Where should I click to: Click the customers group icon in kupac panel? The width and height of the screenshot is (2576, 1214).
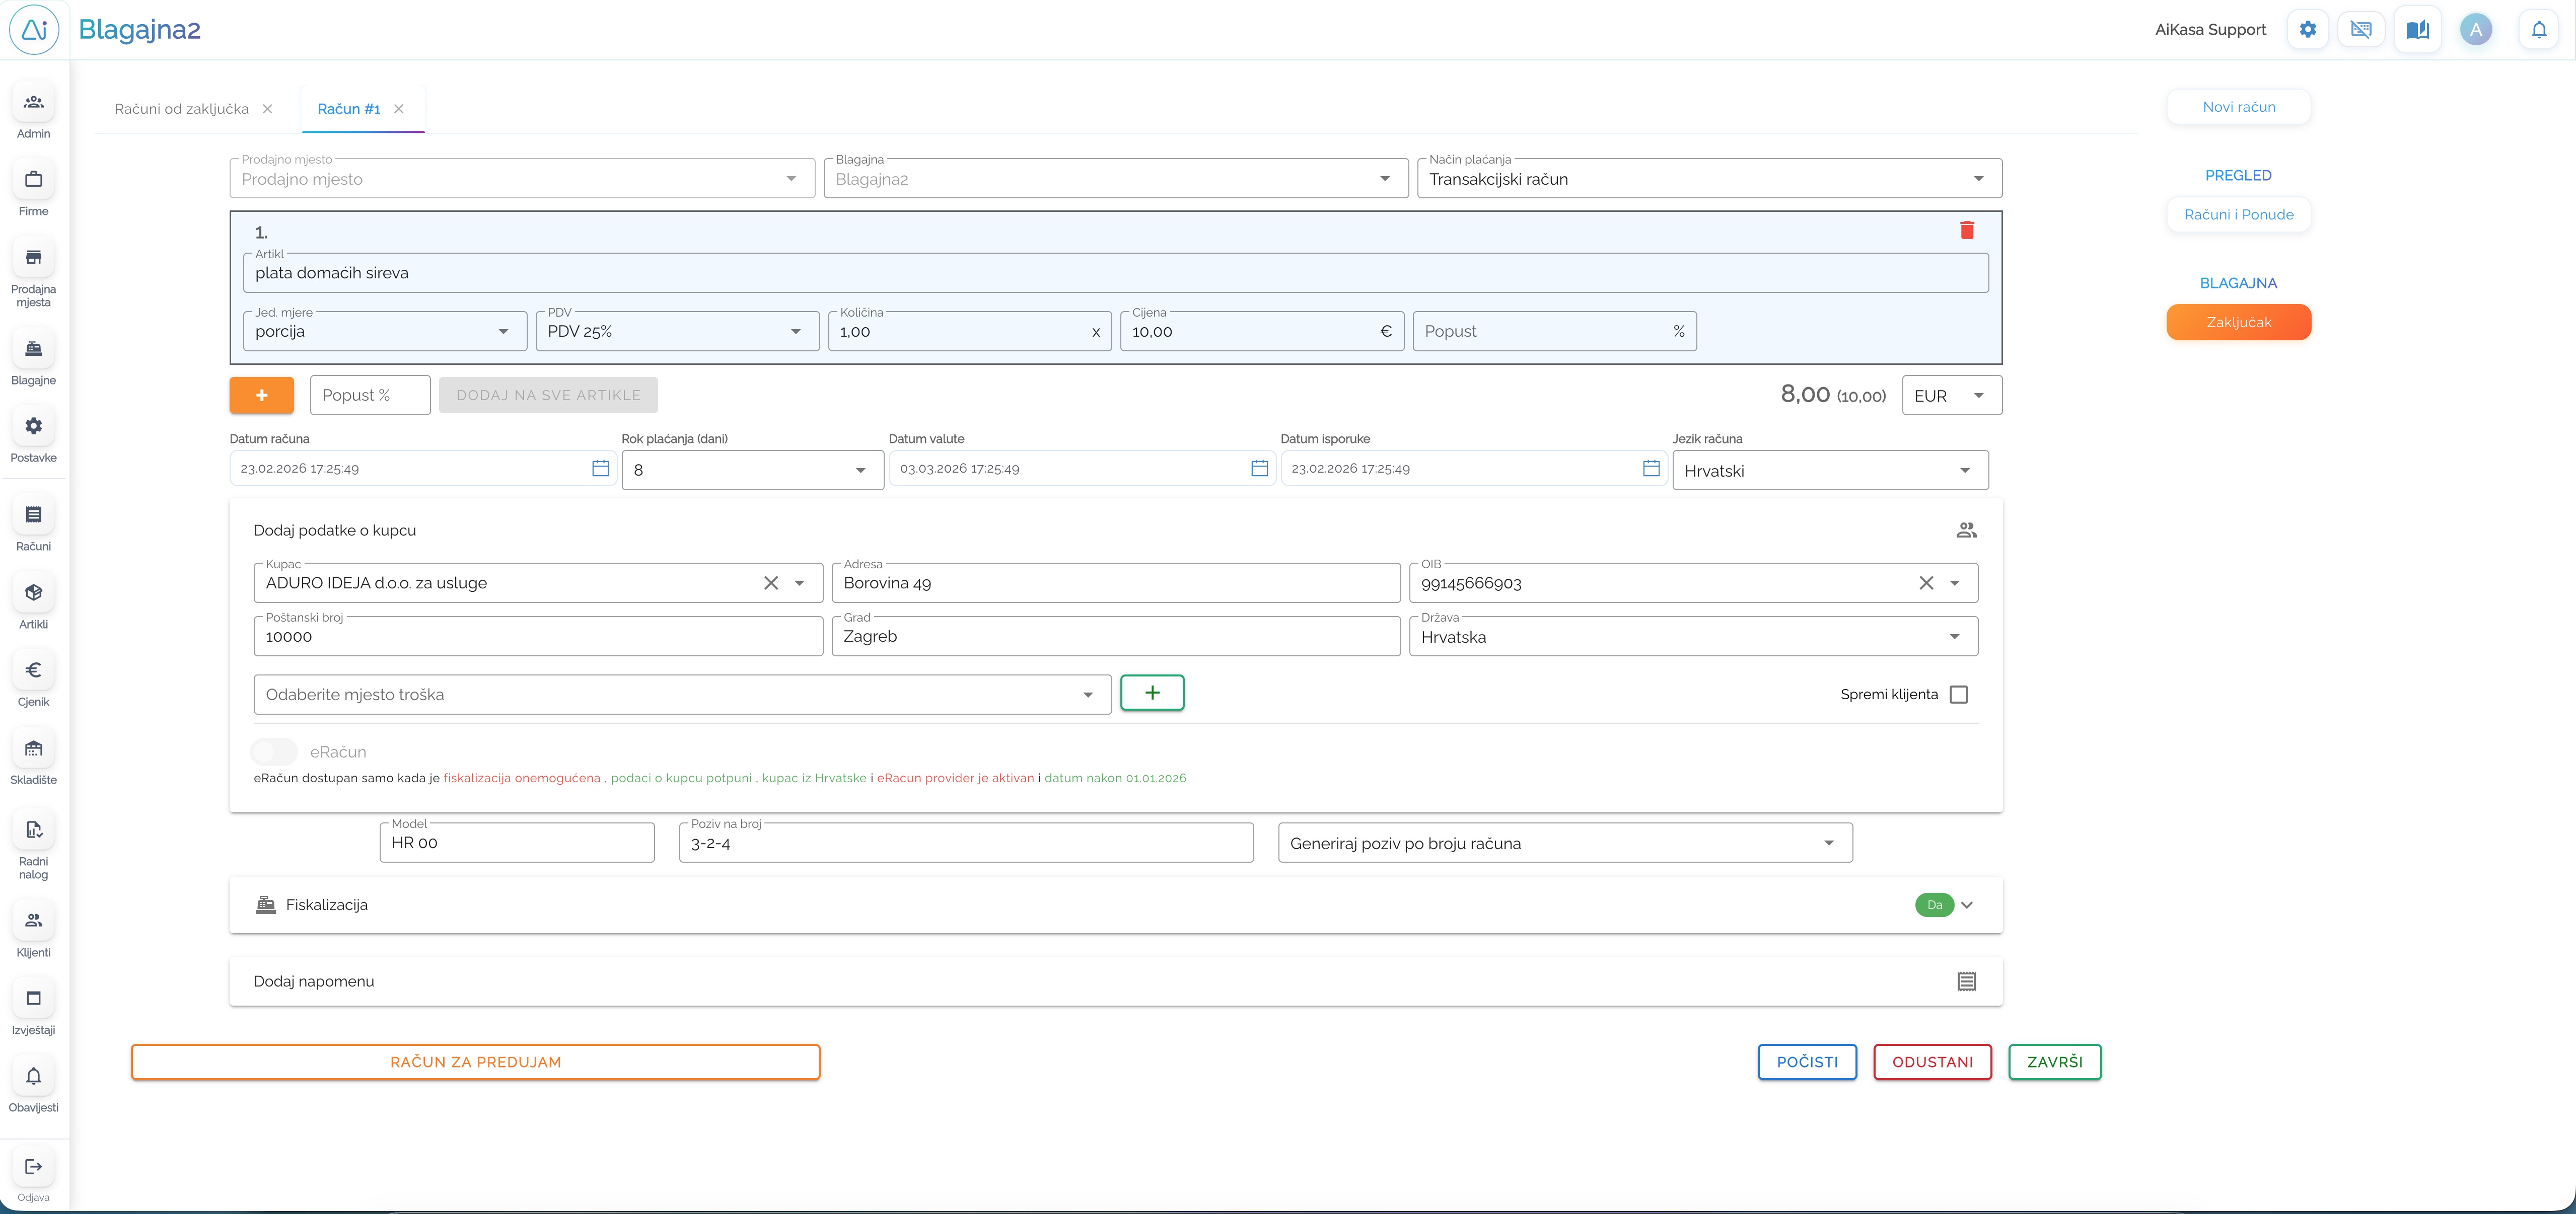(1966, 531)
